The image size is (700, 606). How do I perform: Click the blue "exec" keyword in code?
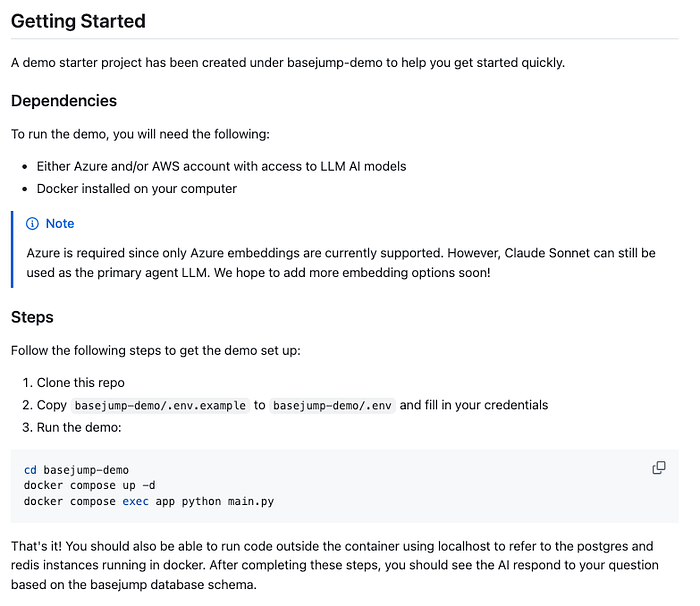pos(136,502)
